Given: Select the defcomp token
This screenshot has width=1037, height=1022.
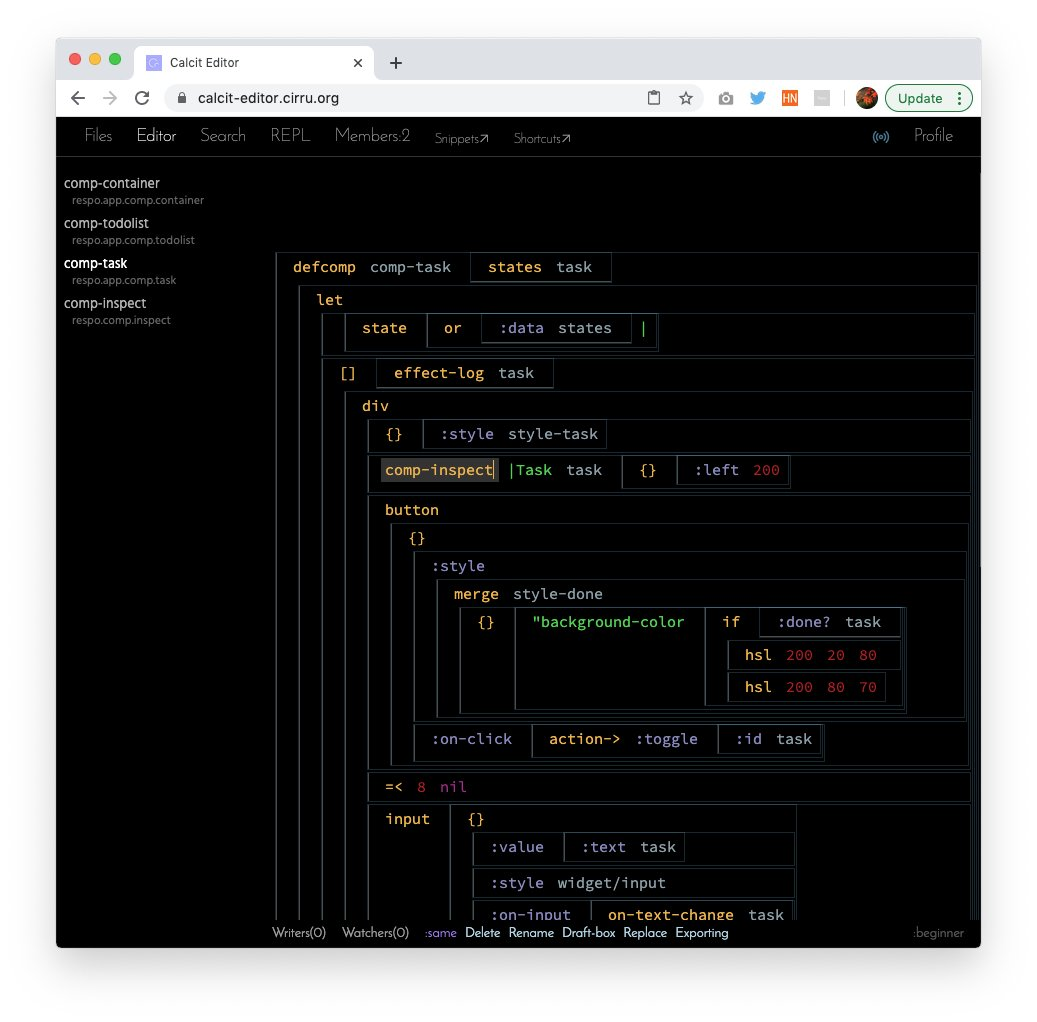Looking at the screenshot, I should [x=324, y=267].
